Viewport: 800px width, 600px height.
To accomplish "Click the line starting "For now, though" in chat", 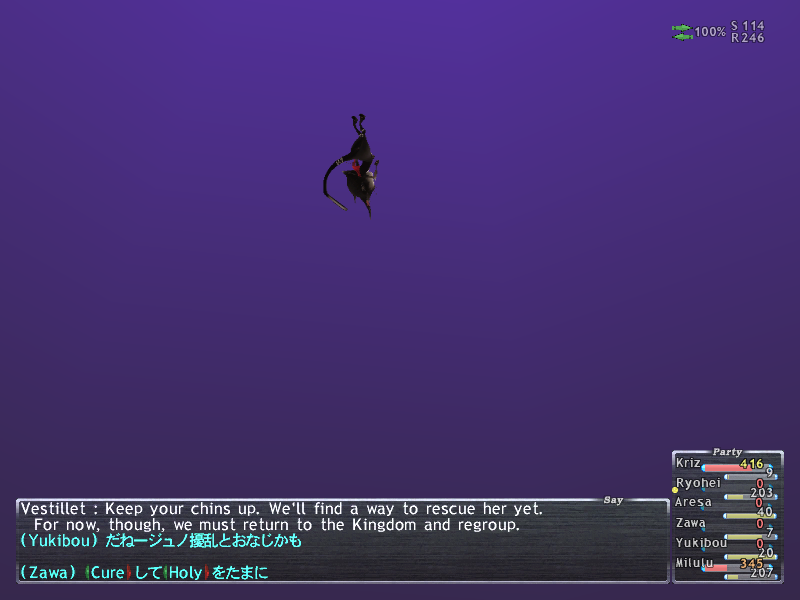I will 277,525.
